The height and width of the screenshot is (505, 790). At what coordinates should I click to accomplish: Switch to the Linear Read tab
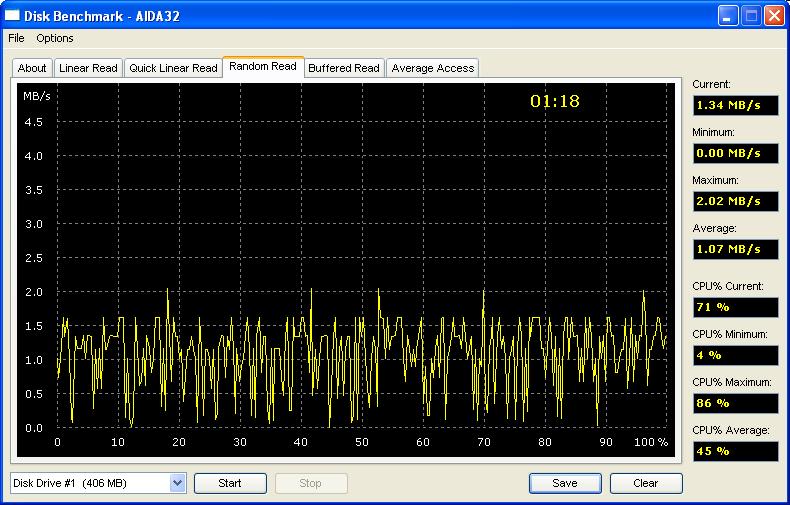(88, 68)
